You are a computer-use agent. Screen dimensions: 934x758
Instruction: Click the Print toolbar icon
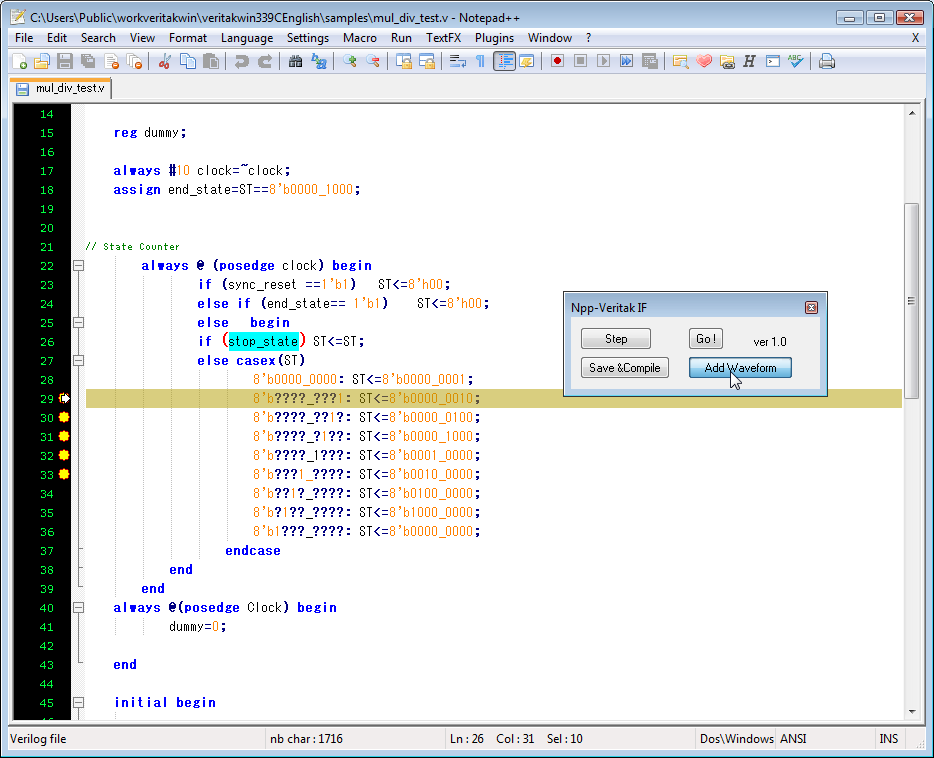point(827,61)
